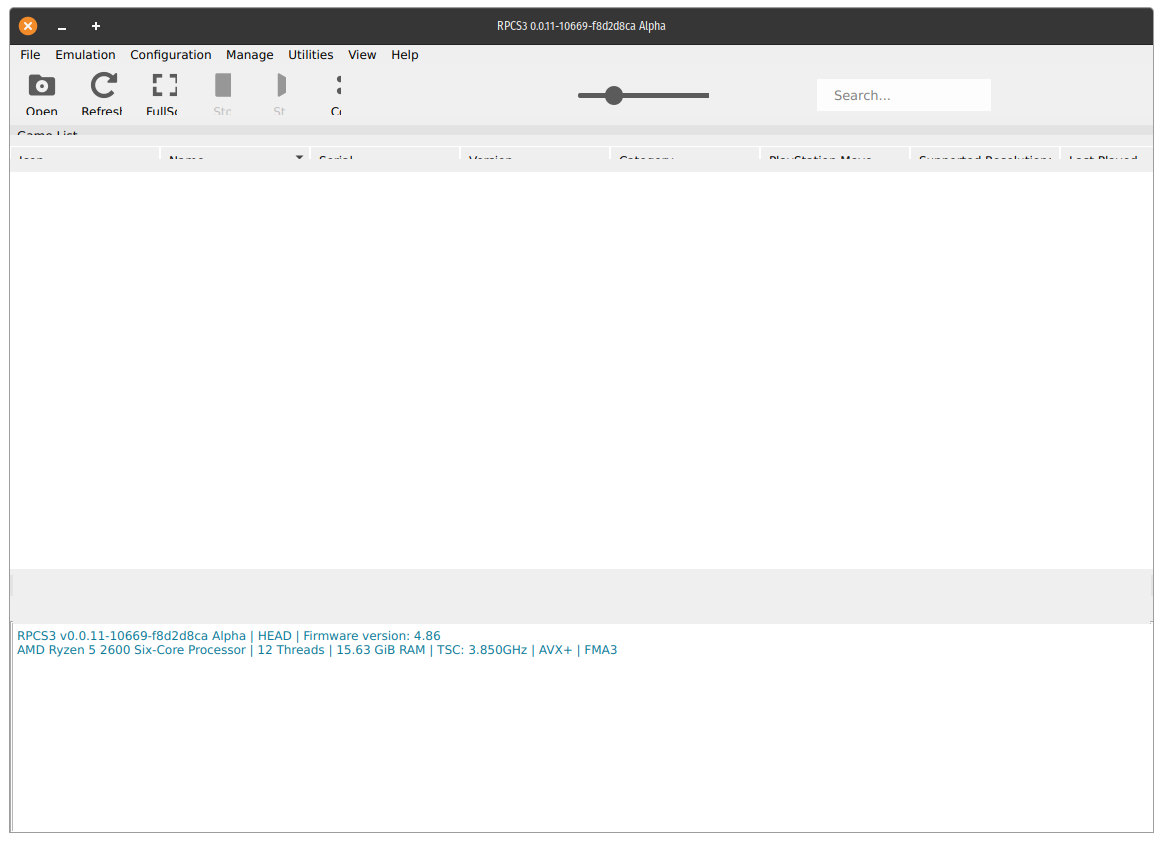Click the greyed-out Stop toolbar icon
This screenshot has width=1163, height=842.
223,85
